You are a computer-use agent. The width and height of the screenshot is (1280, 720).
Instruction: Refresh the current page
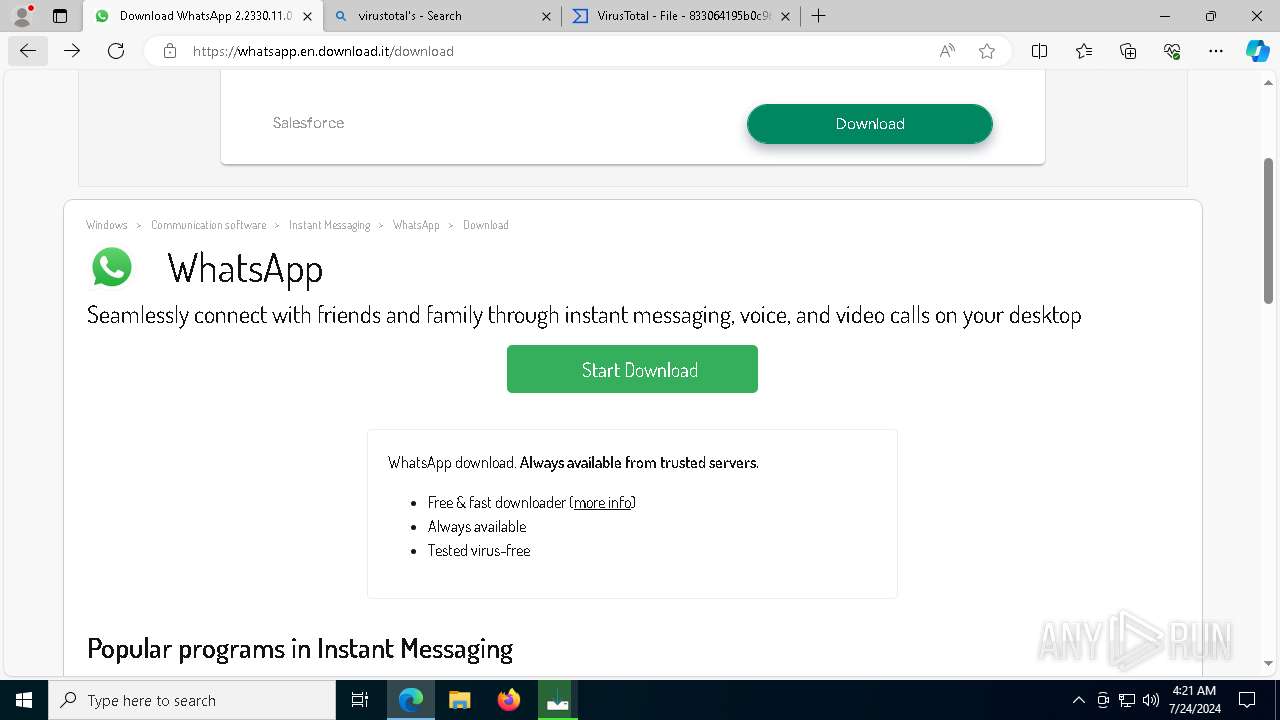(116, 51)
